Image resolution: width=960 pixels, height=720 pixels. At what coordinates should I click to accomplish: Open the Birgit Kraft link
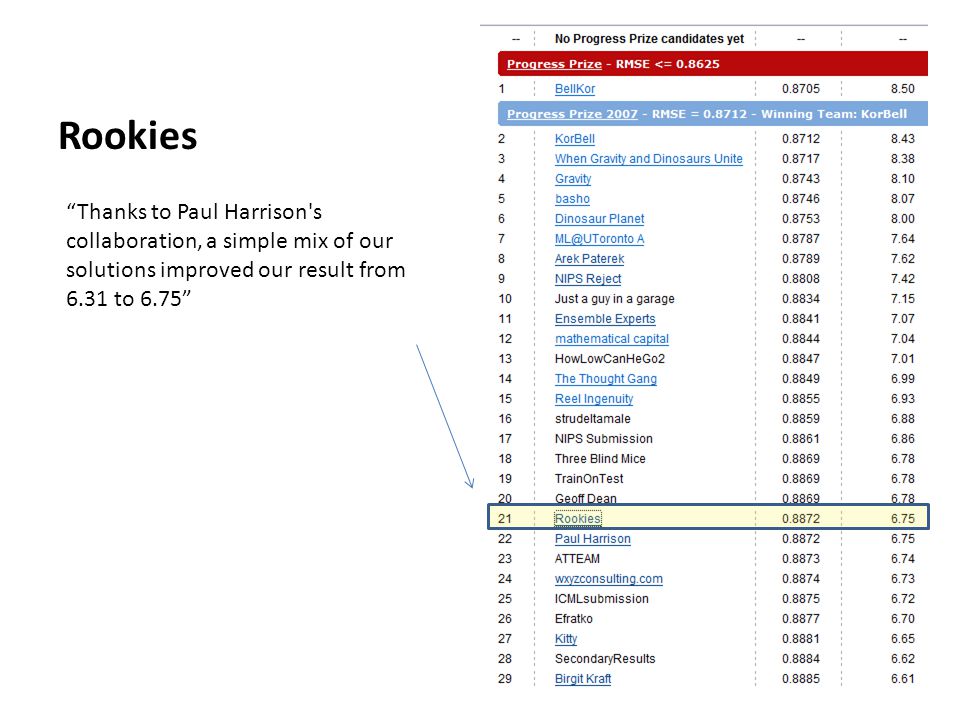pos(583,679)
